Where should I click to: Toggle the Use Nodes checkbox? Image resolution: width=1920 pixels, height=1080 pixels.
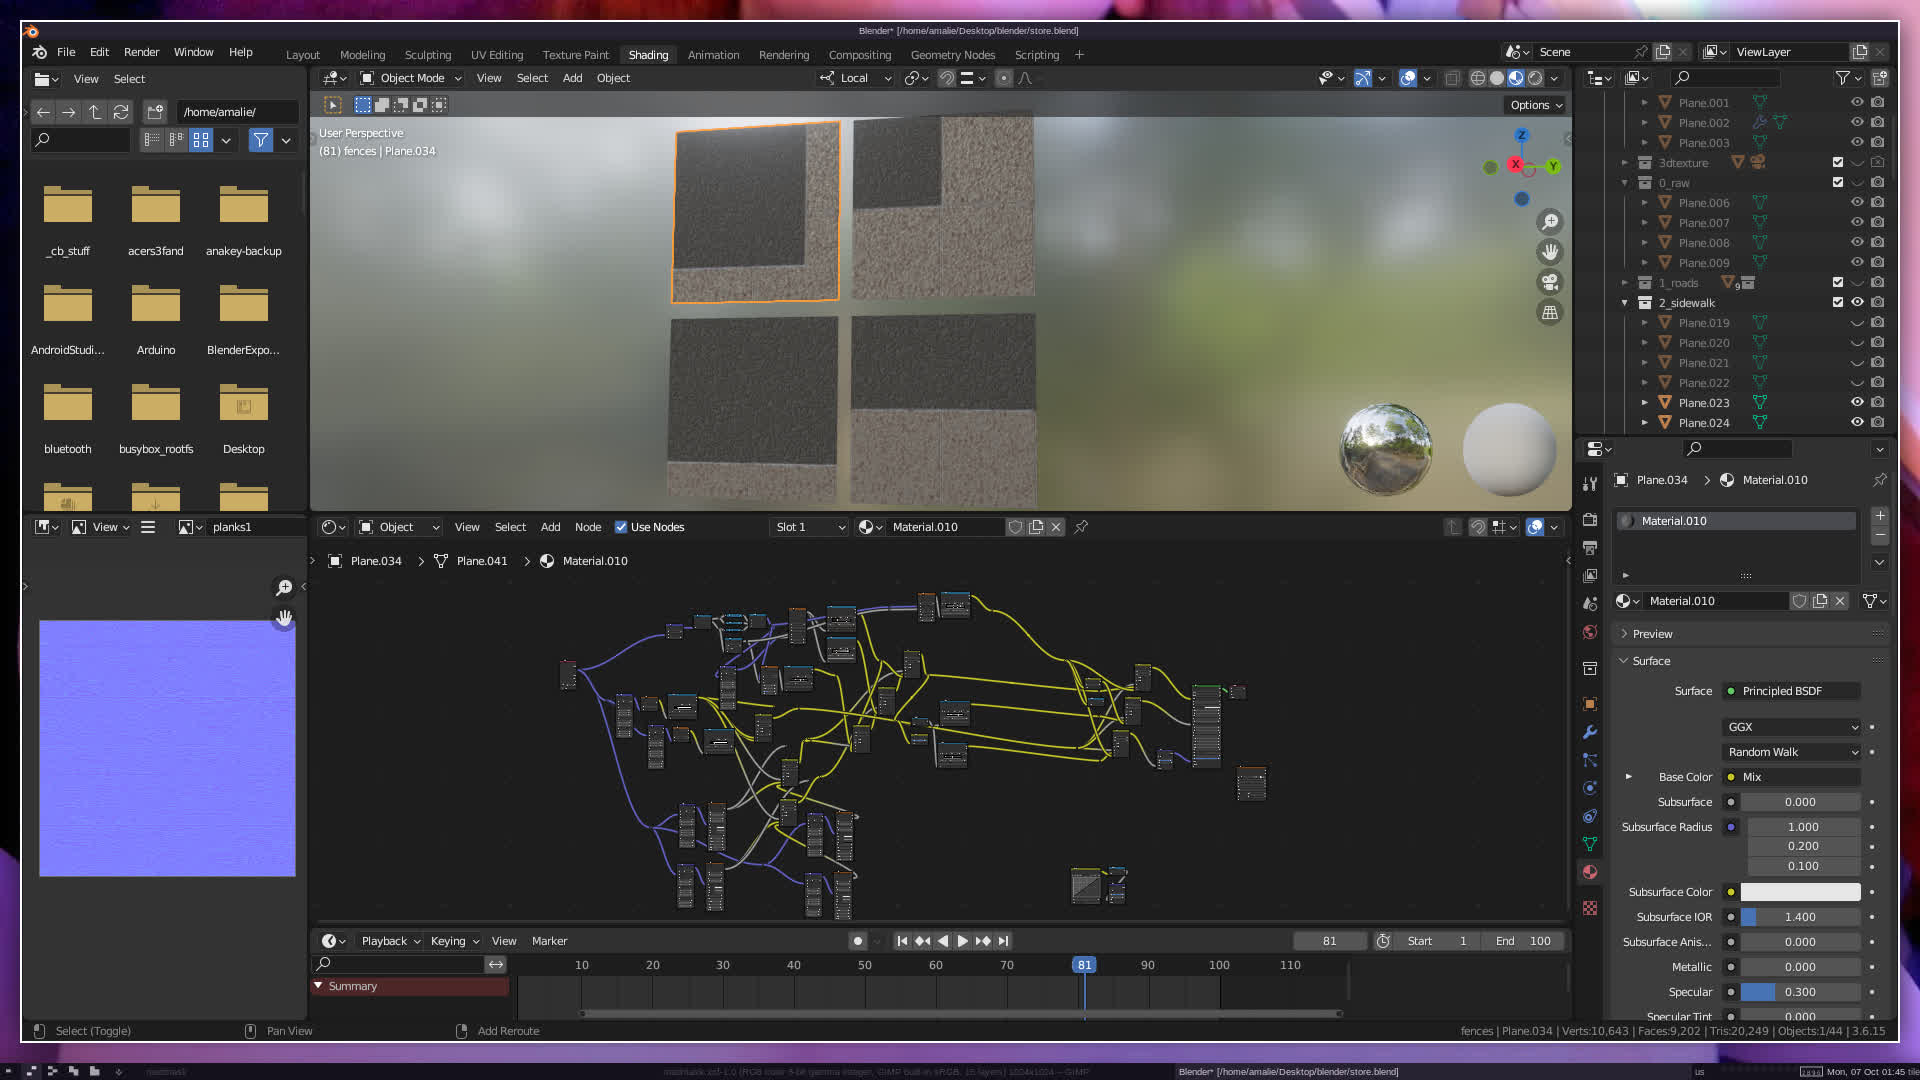tap(621, 527)
